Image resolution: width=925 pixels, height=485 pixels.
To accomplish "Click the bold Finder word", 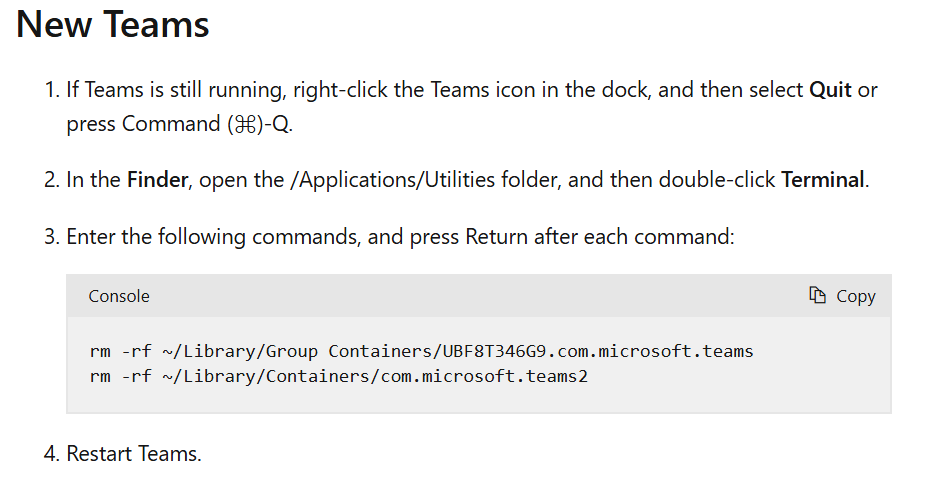I will point(158,179).
